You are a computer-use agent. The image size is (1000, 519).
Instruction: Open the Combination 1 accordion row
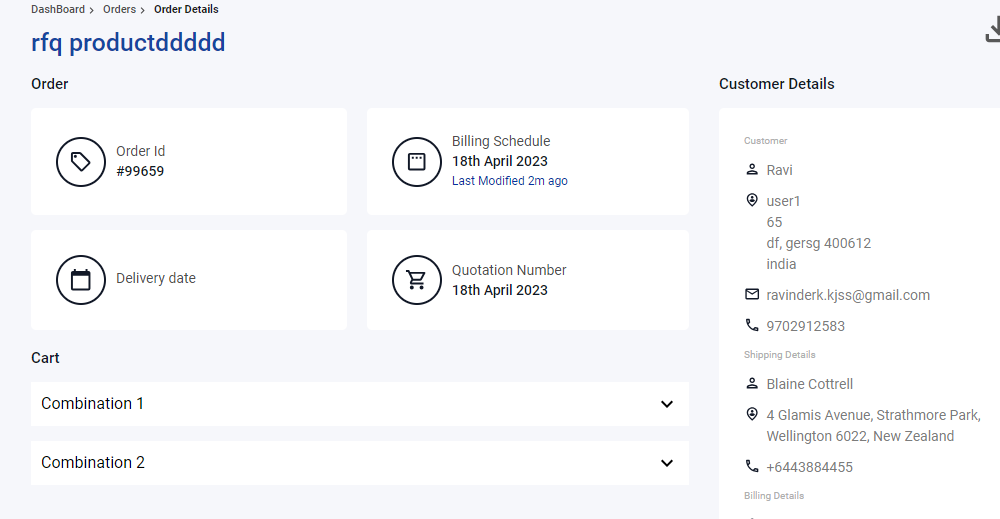[360, 404]
